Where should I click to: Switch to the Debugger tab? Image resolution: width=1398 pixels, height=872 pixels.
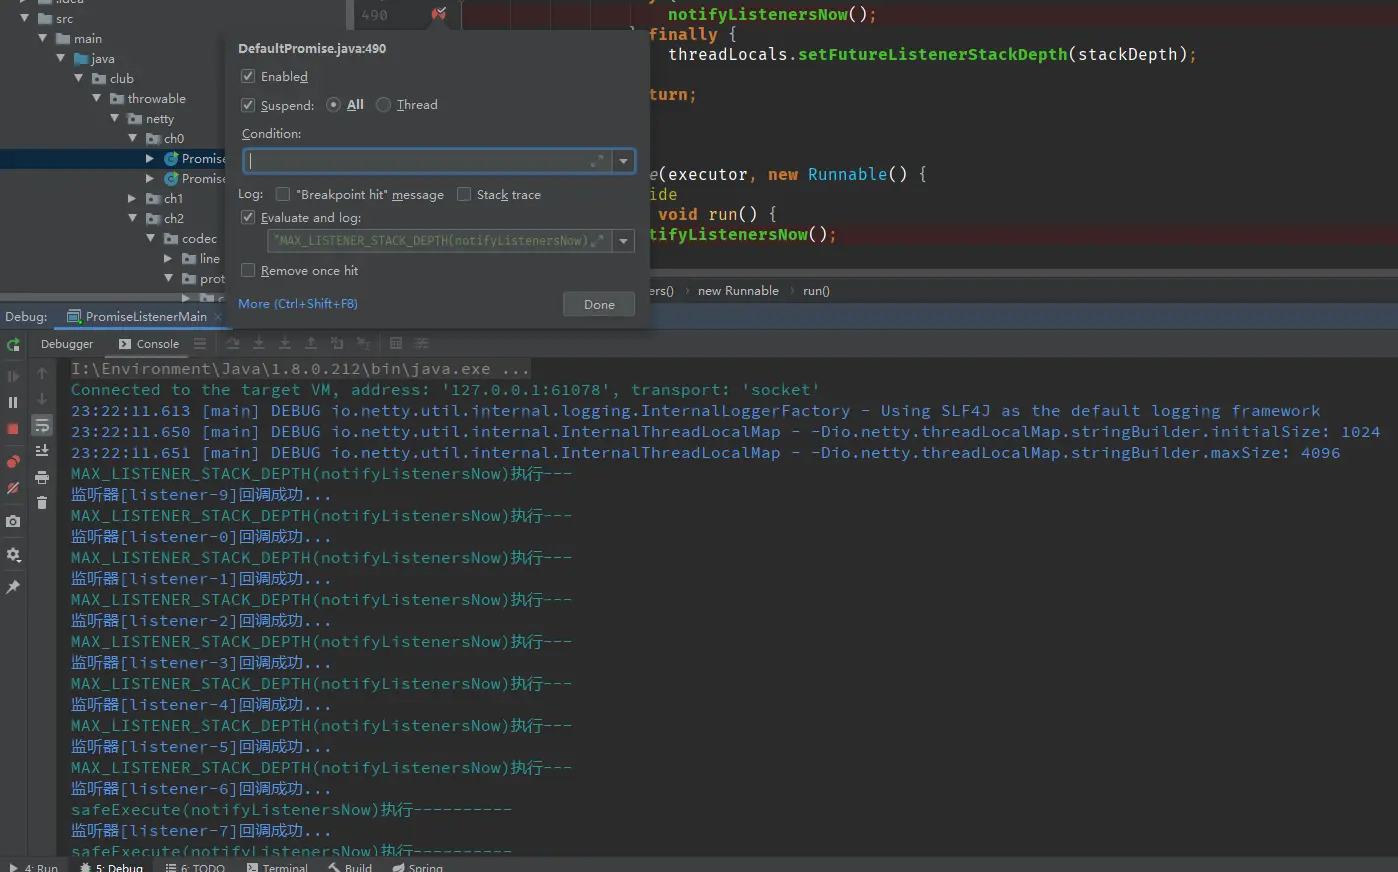(67, 344)
